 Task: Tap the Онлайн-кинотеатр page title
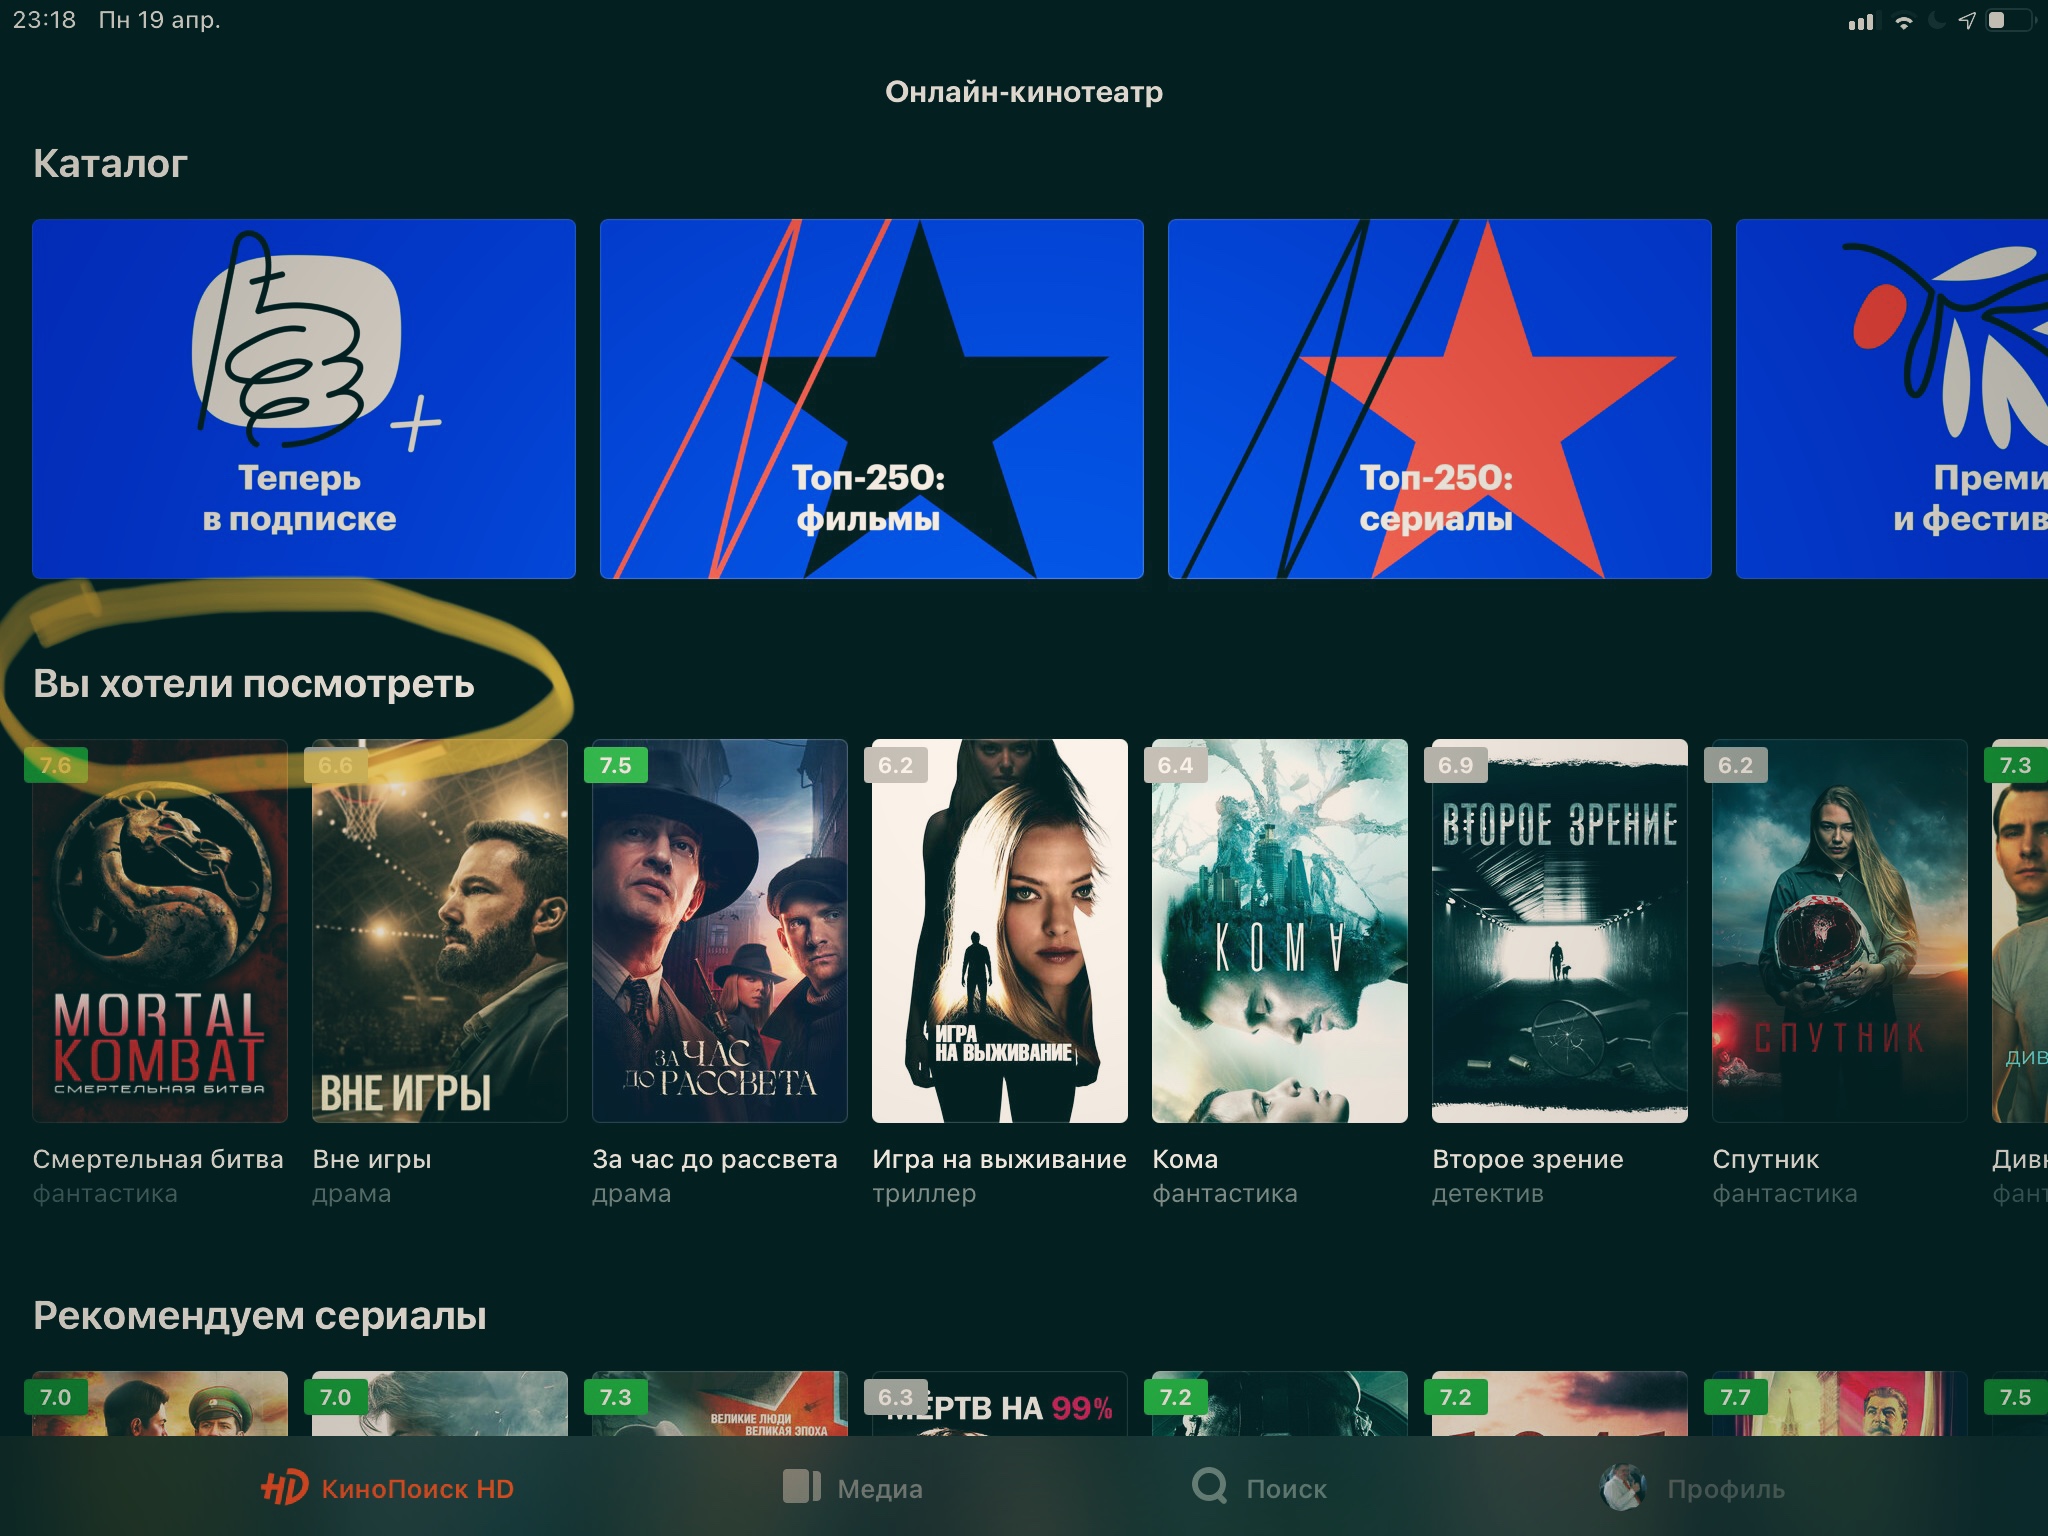tap(1024, 92)
